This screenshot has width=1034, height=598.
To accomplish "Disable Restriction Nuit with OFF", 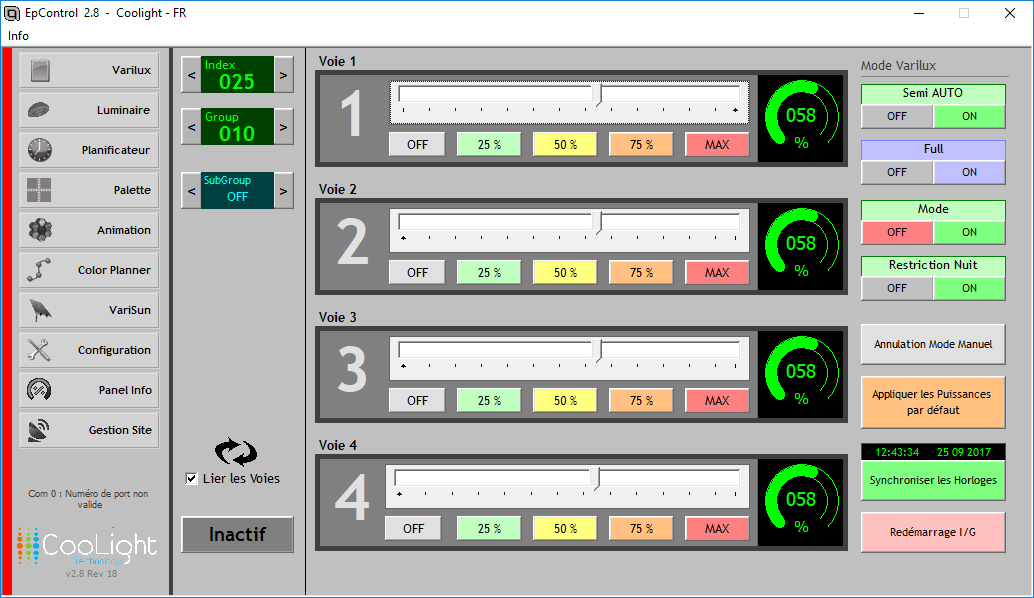I will pos(897,289).
